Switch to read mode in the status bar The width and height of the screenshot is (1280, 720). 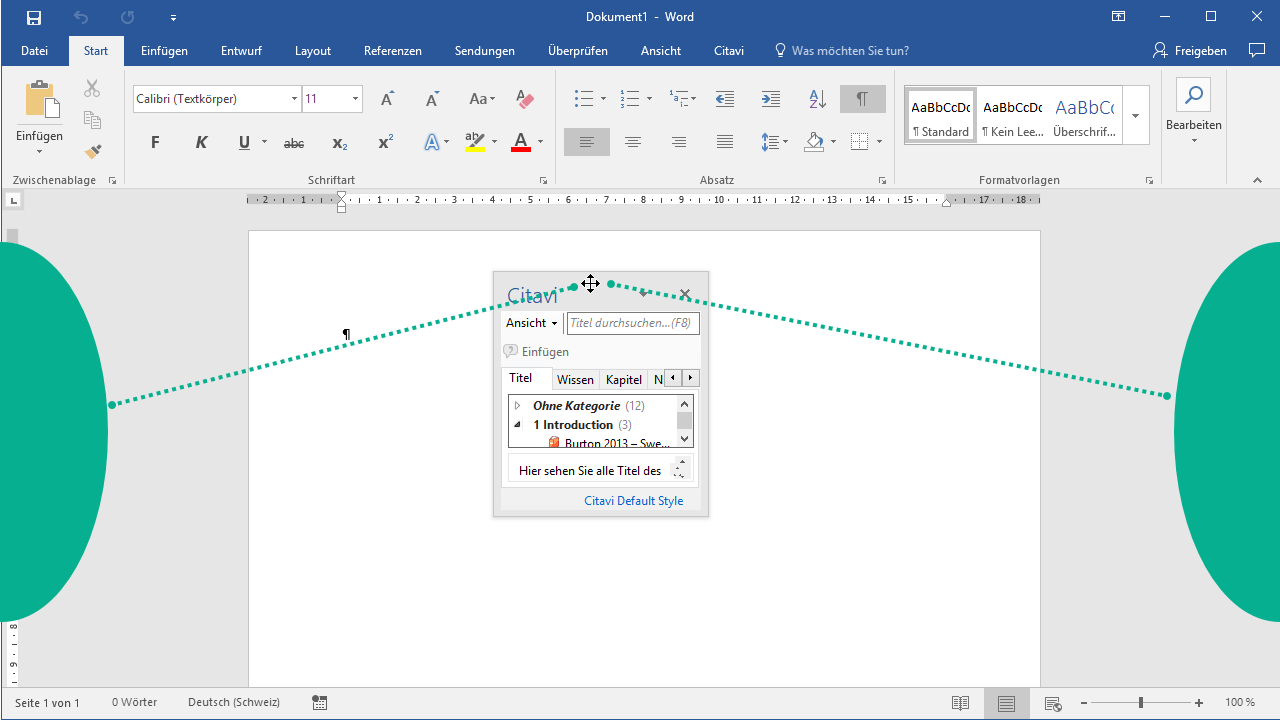960,703
